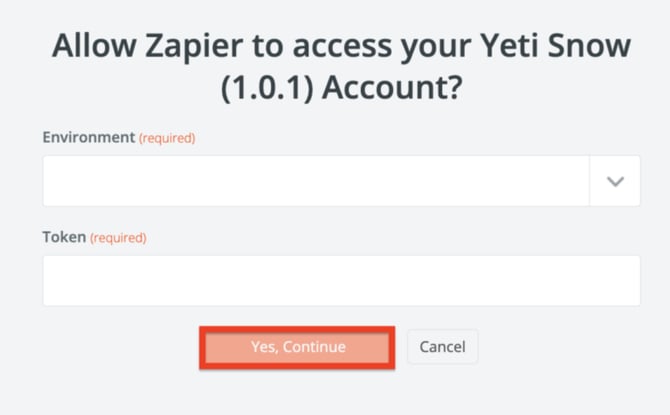Place cursor in the Token box
Screen dimensions: 670x415
(341, 280)
